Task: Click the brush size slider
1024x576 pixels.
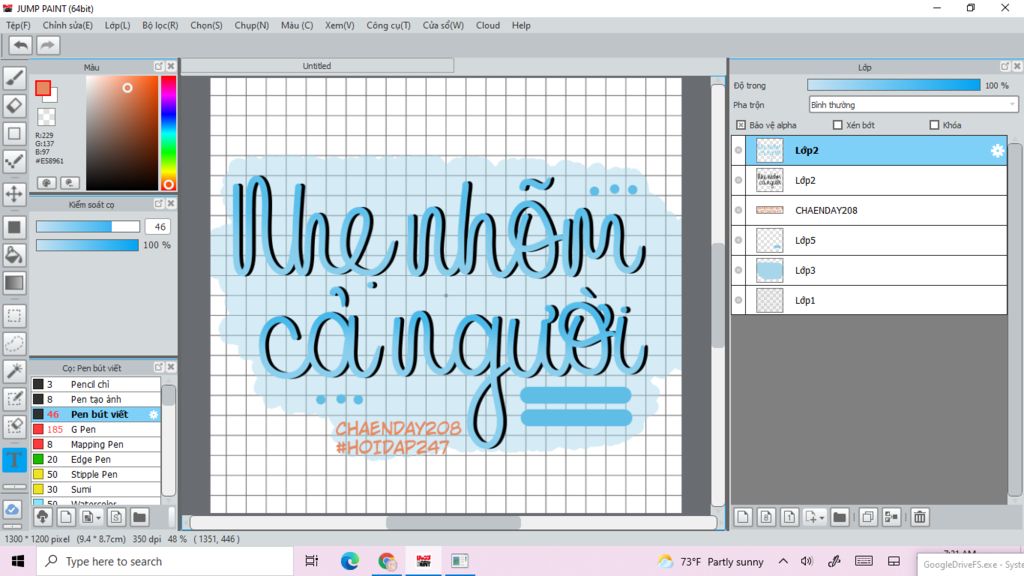Action: (88, 227)
